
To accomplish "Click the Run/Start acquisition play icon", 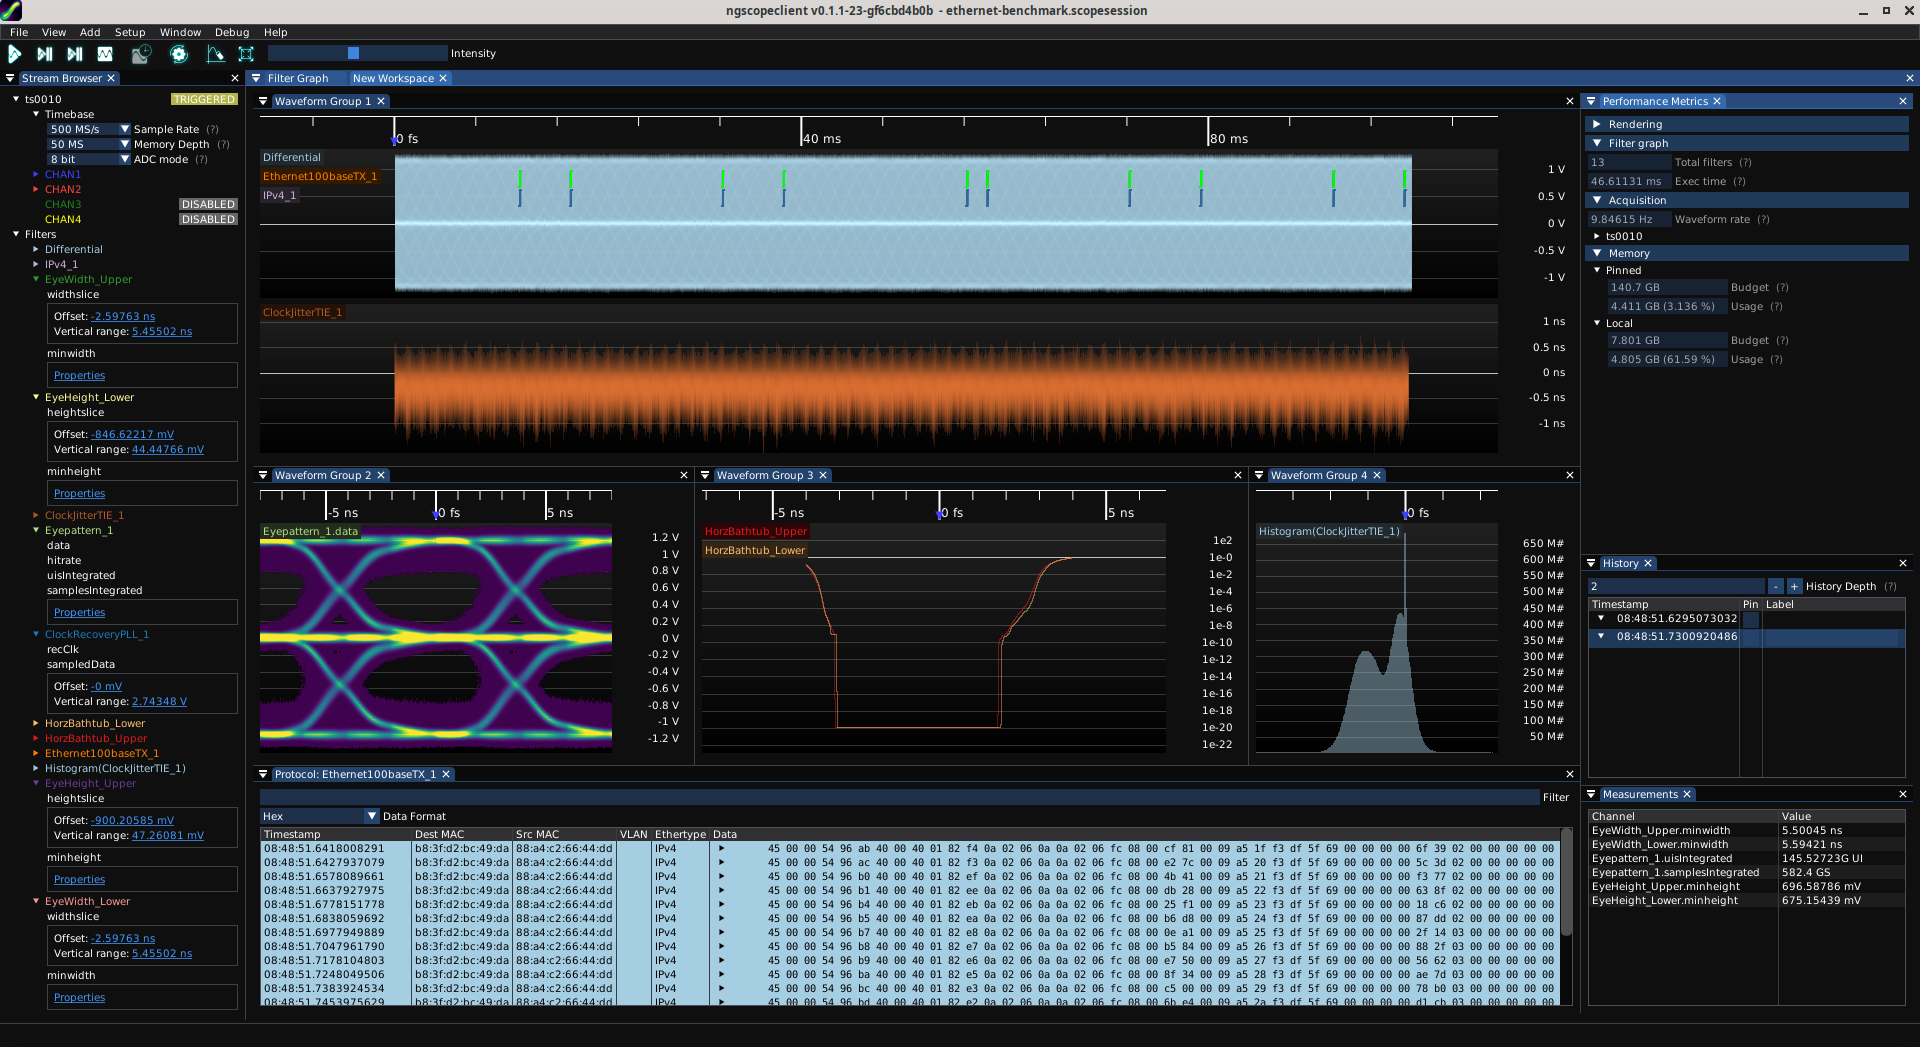I will tap(15, 54).
